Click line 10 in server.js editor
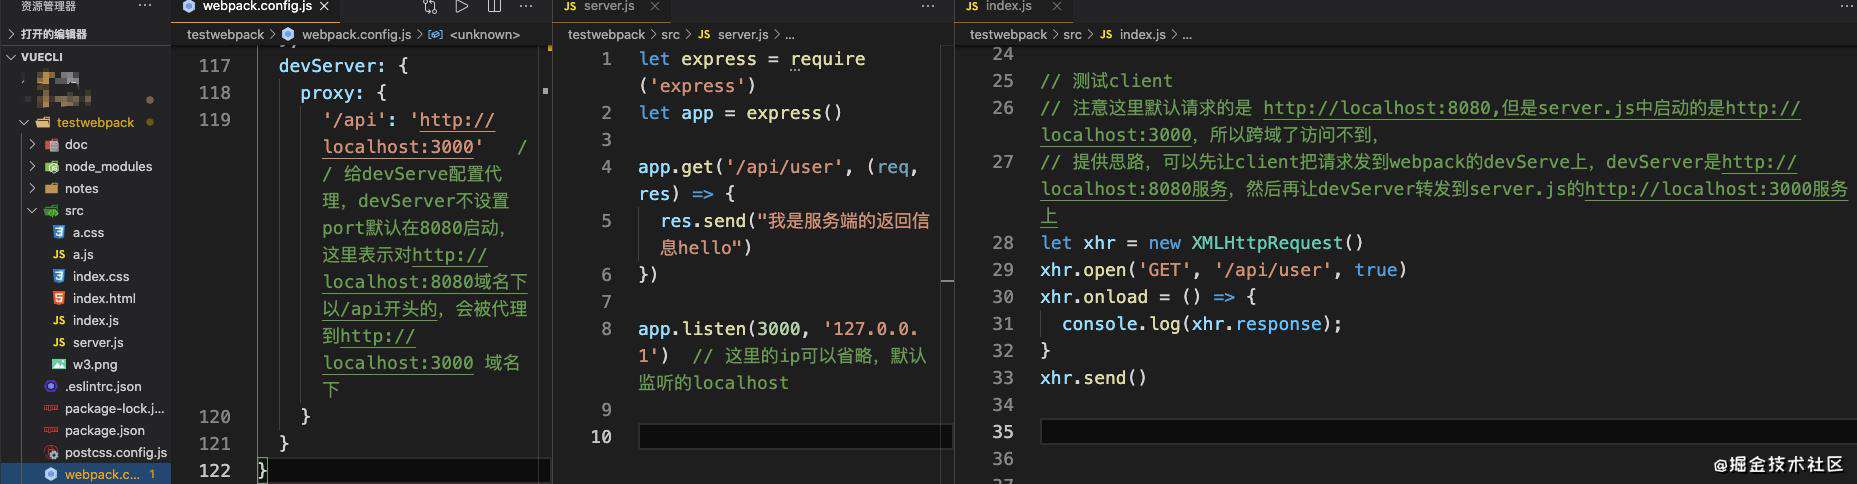Image resolution: width=1857 pixels, height=484 pixels. (795, 436)
